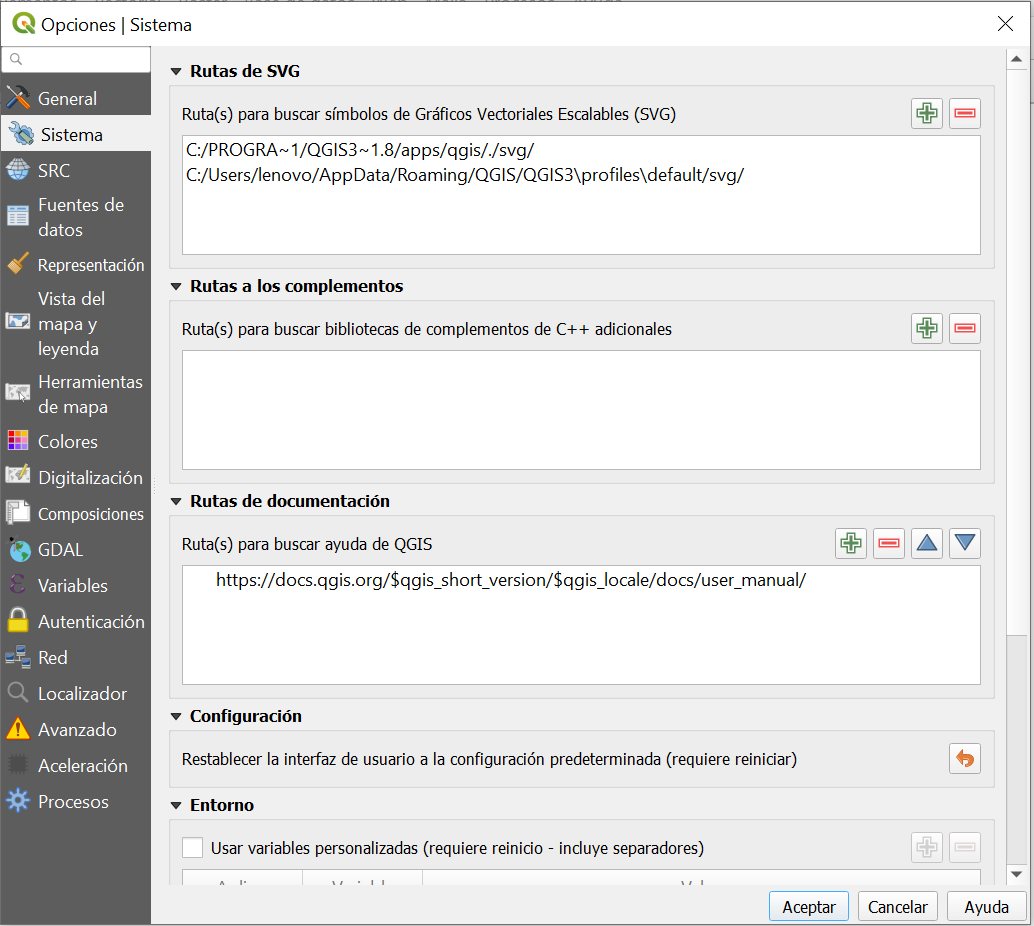Remove the selected SVG path

[x=964, y=113]
